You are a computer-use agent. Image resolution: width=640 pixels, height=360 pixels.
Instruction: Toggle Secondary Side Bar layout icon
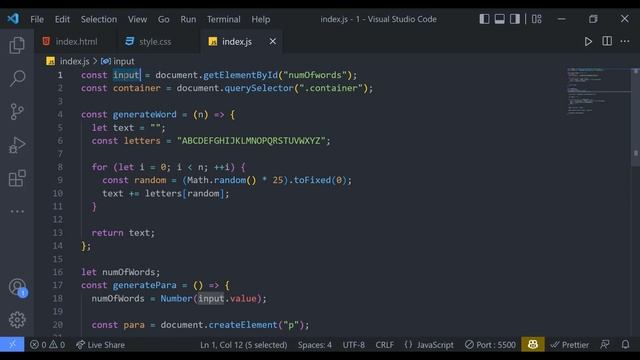pos(515,19)
